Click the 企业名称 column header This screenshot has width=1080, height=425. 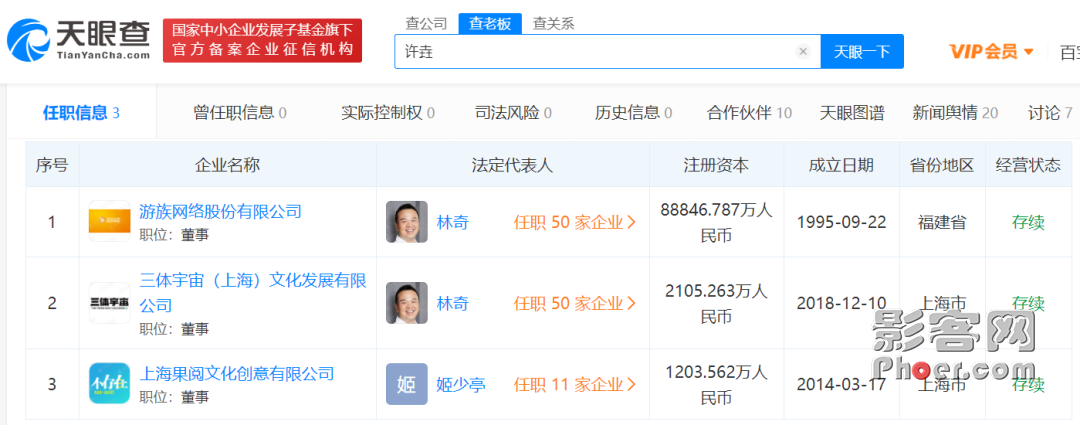[227, 165]
